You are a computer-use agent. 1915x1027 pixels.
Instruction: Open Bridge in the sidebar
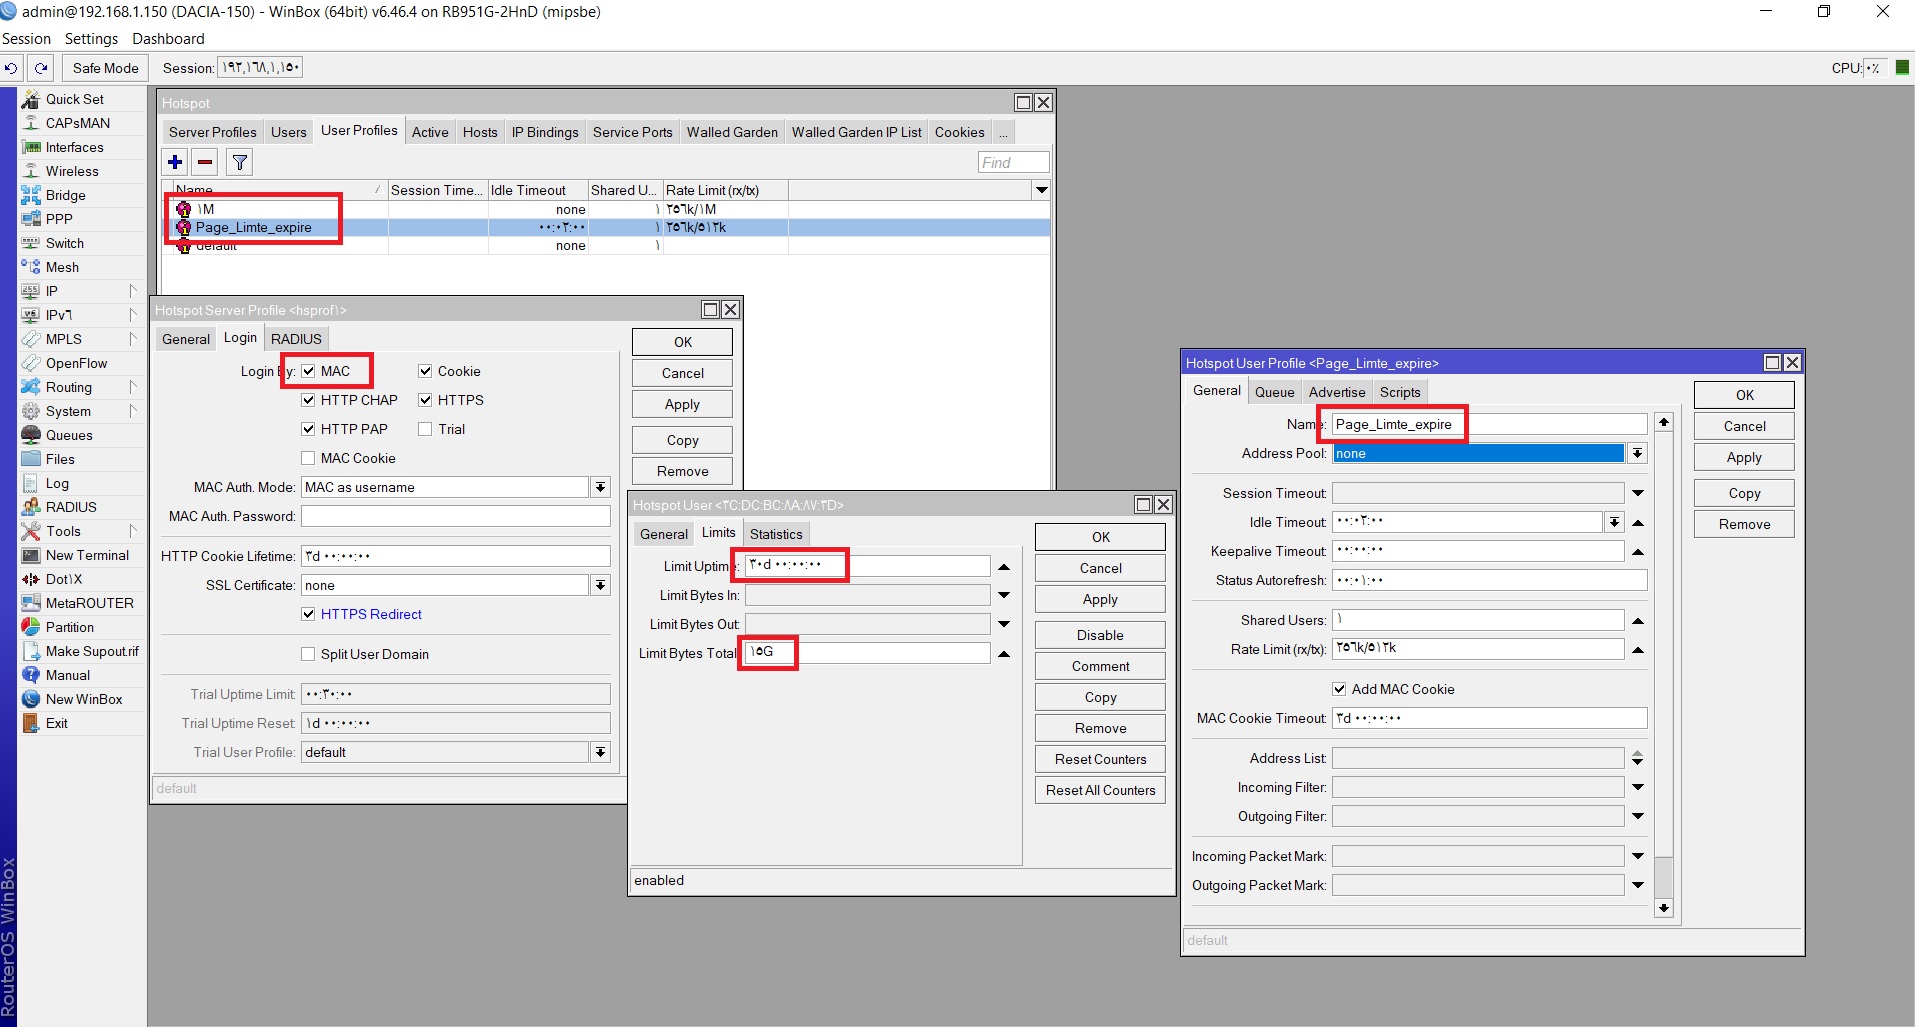[65, 195]
